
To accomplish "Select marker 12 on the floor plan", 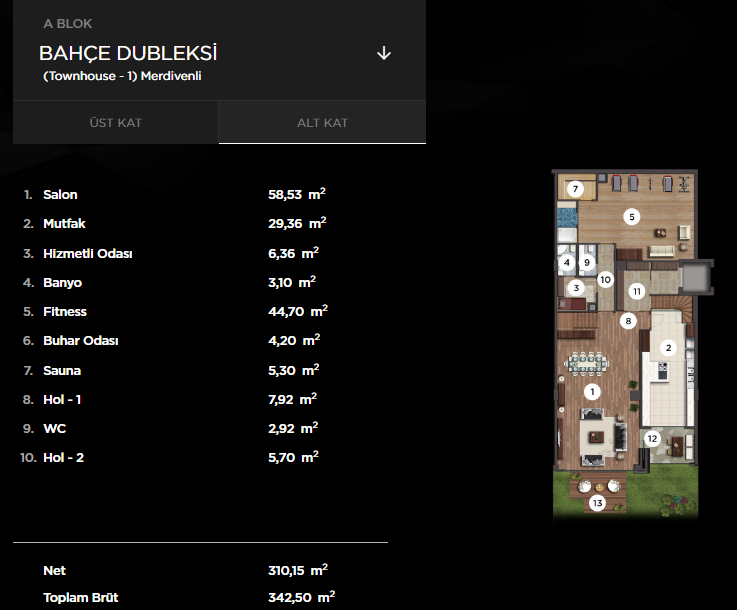I will click(652, 438).
